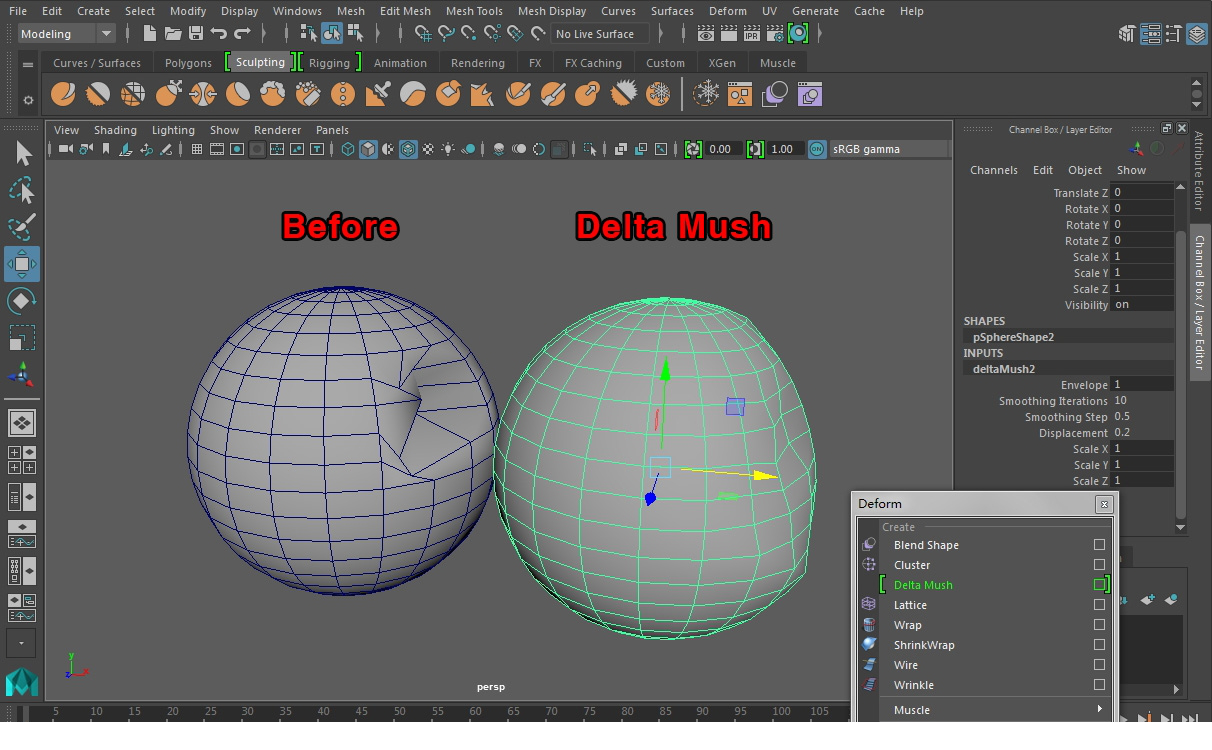Click the IPR render icon

752,33
